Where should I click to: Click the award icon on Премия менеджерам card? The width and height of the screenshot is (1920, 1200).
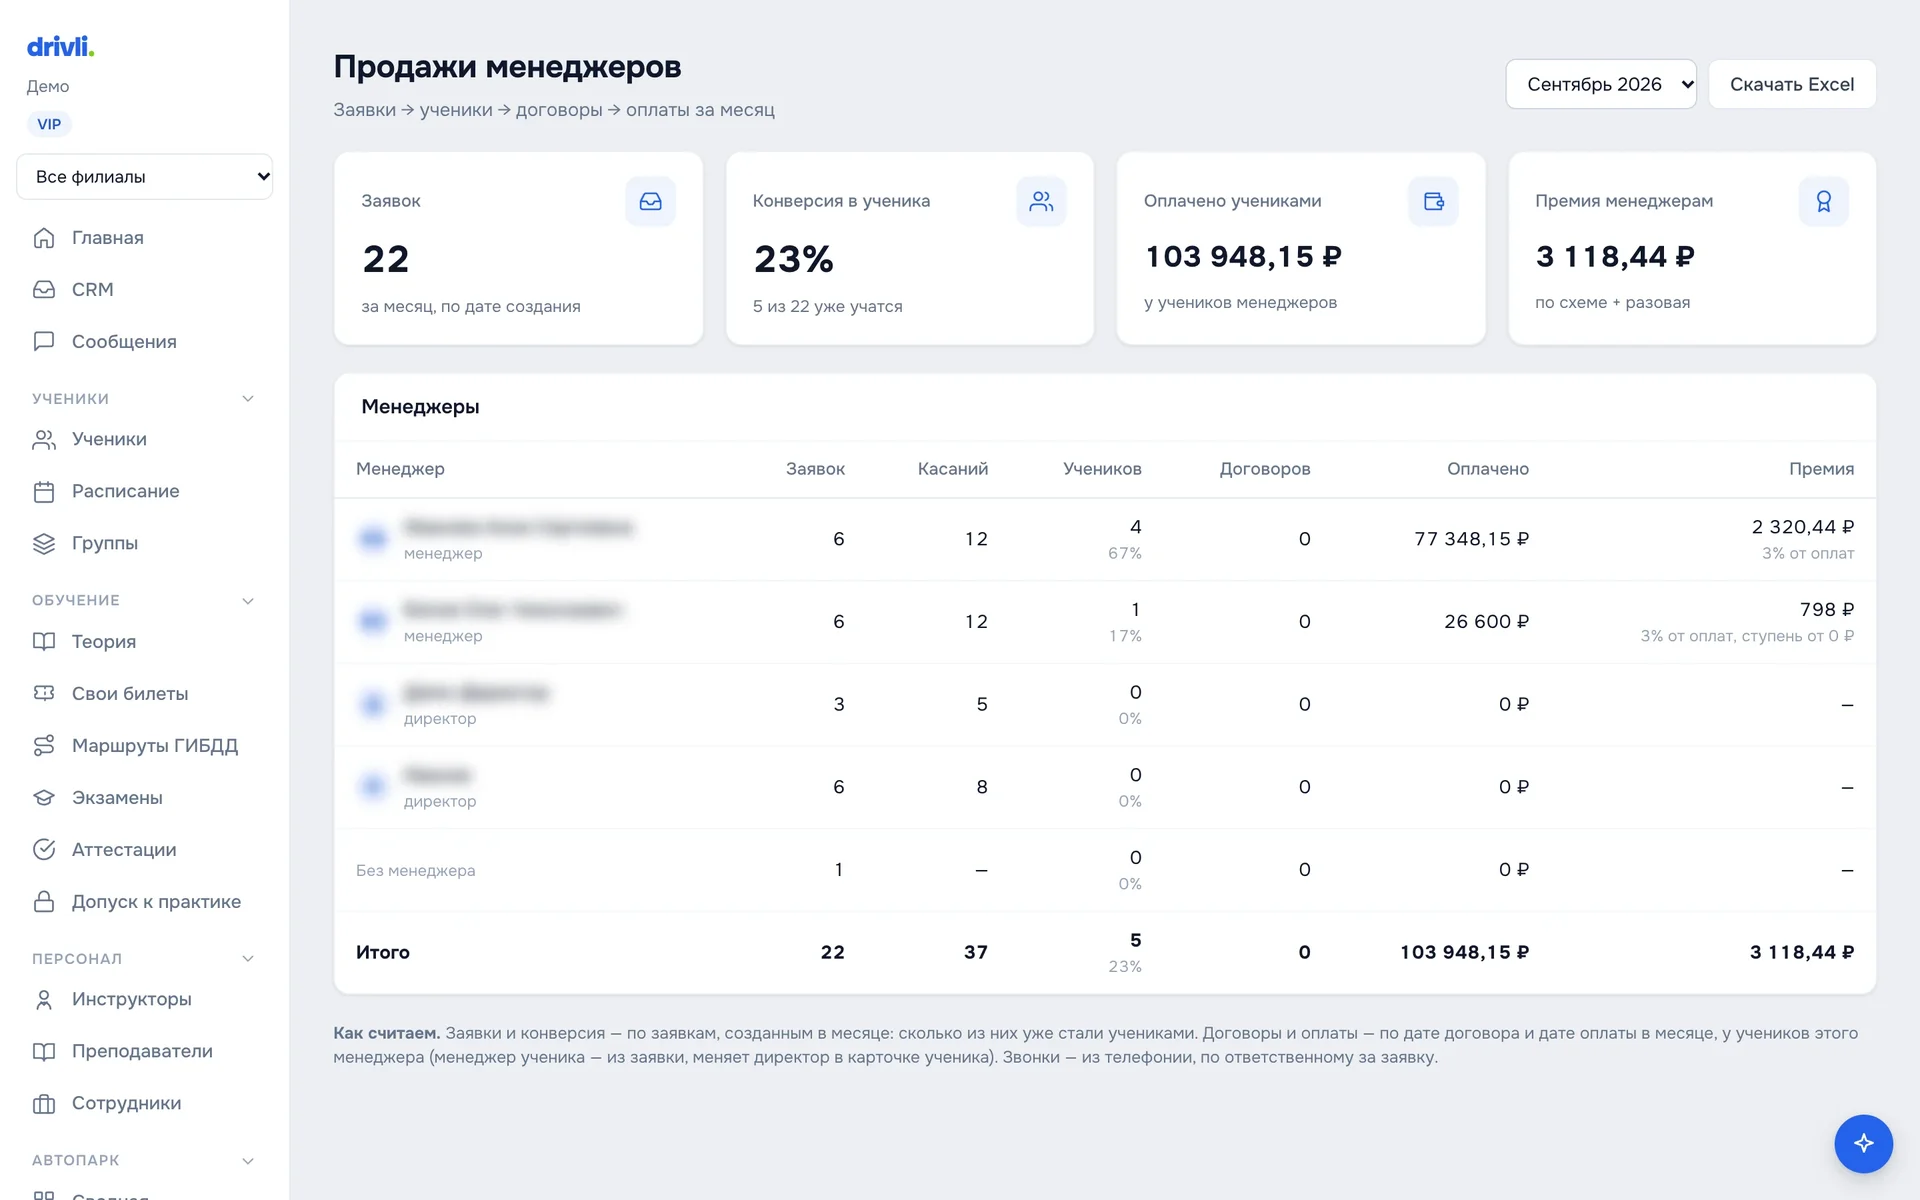coord(1823,201)
